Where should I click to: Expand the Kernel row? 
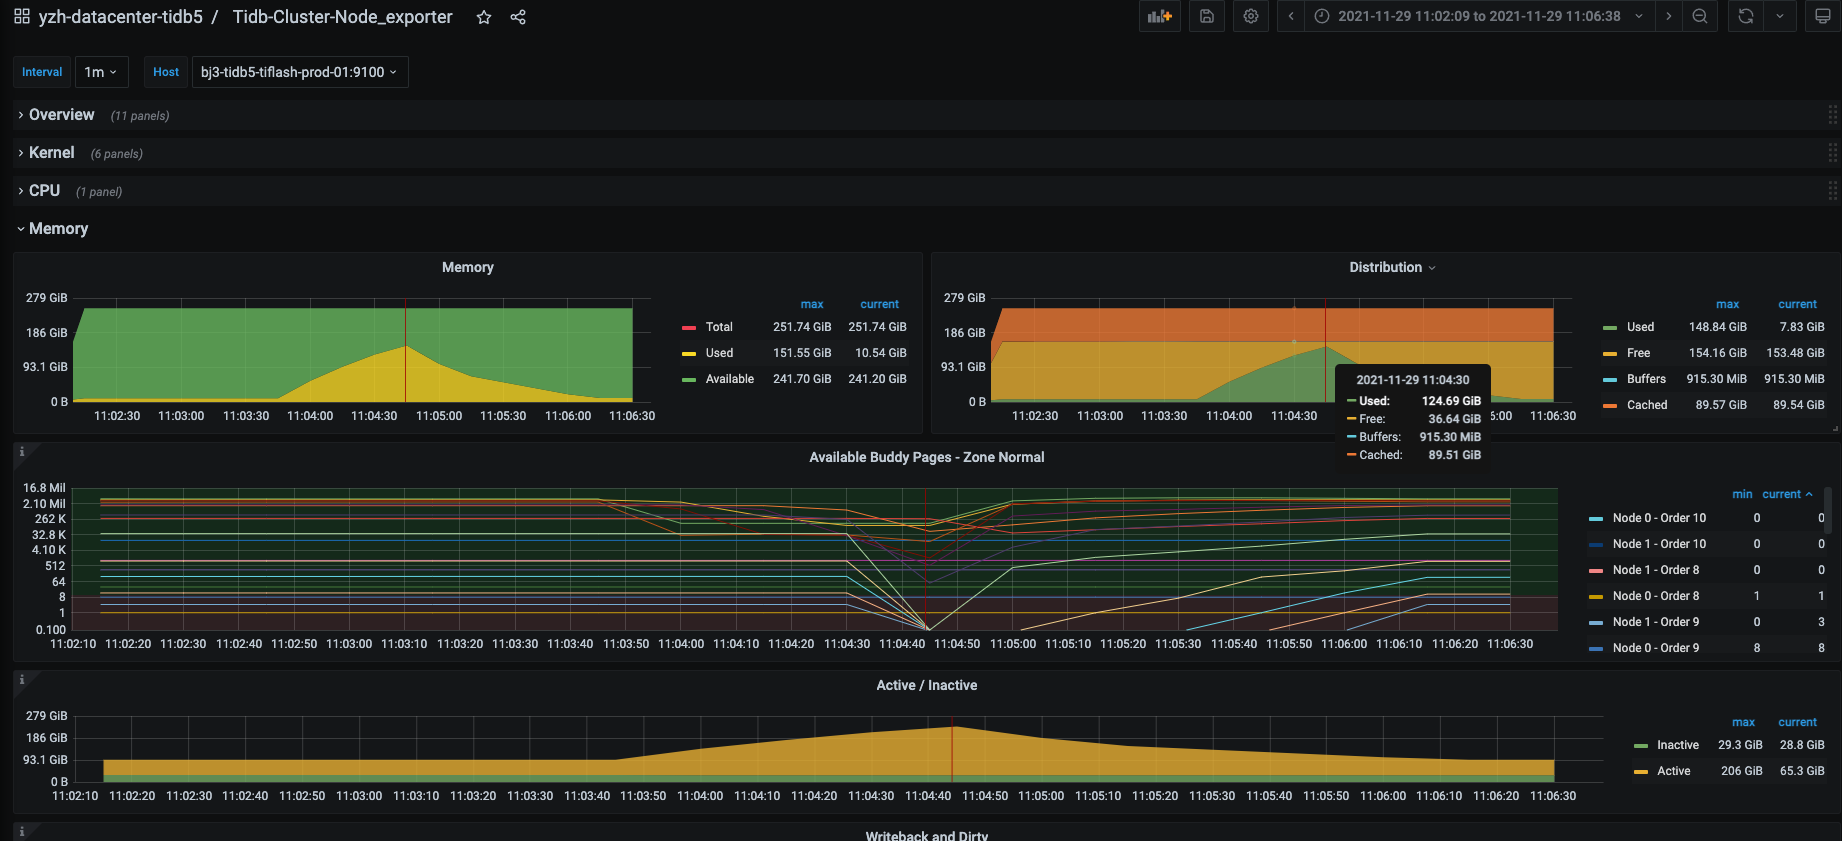(51, 153)
